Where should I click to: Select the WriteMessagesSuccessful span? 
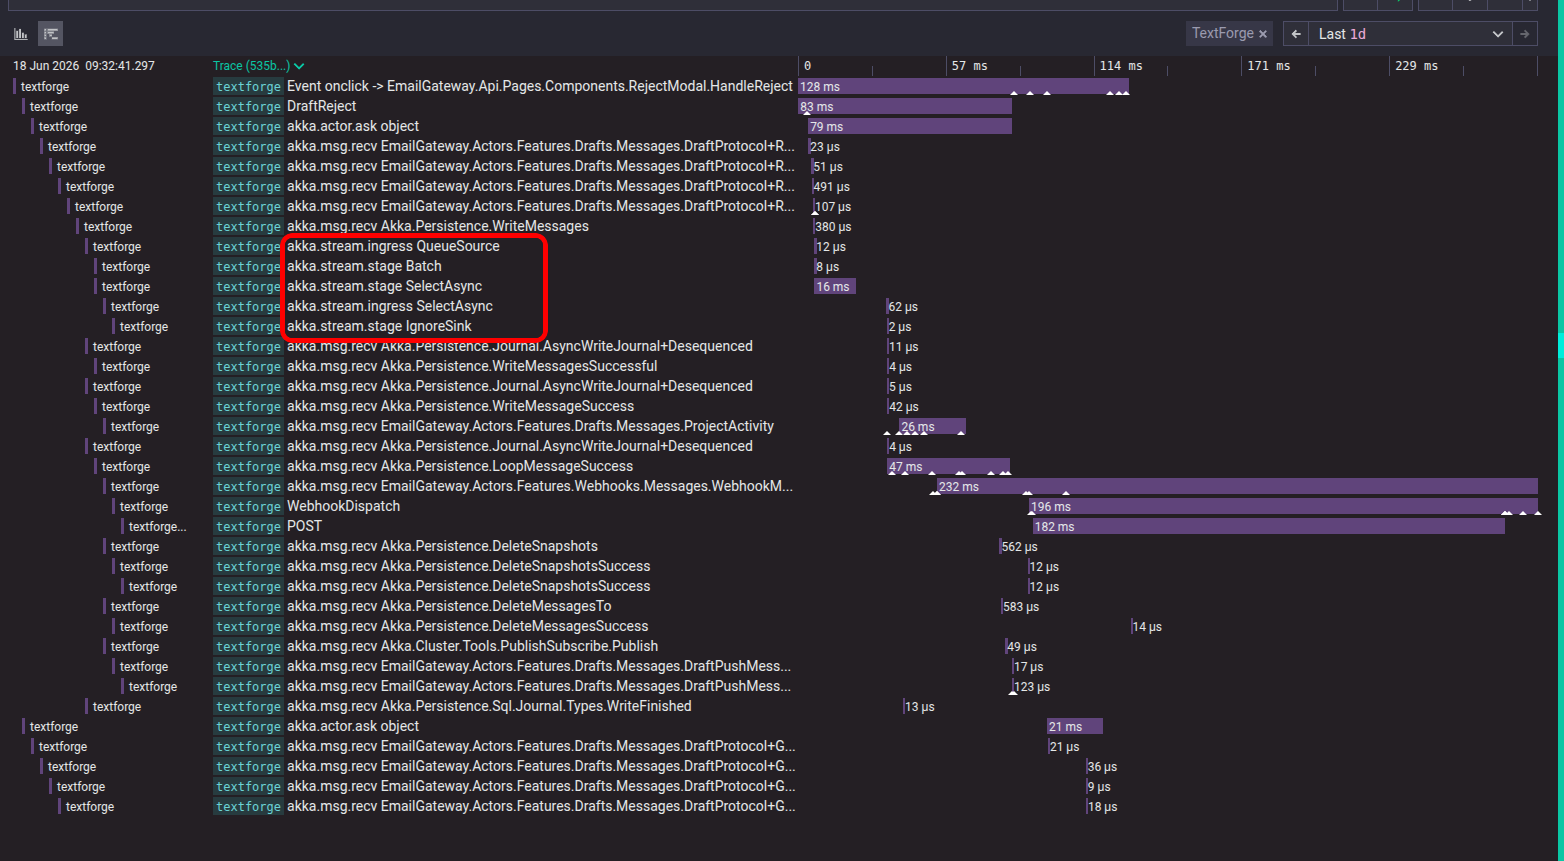tap(472, 367)
